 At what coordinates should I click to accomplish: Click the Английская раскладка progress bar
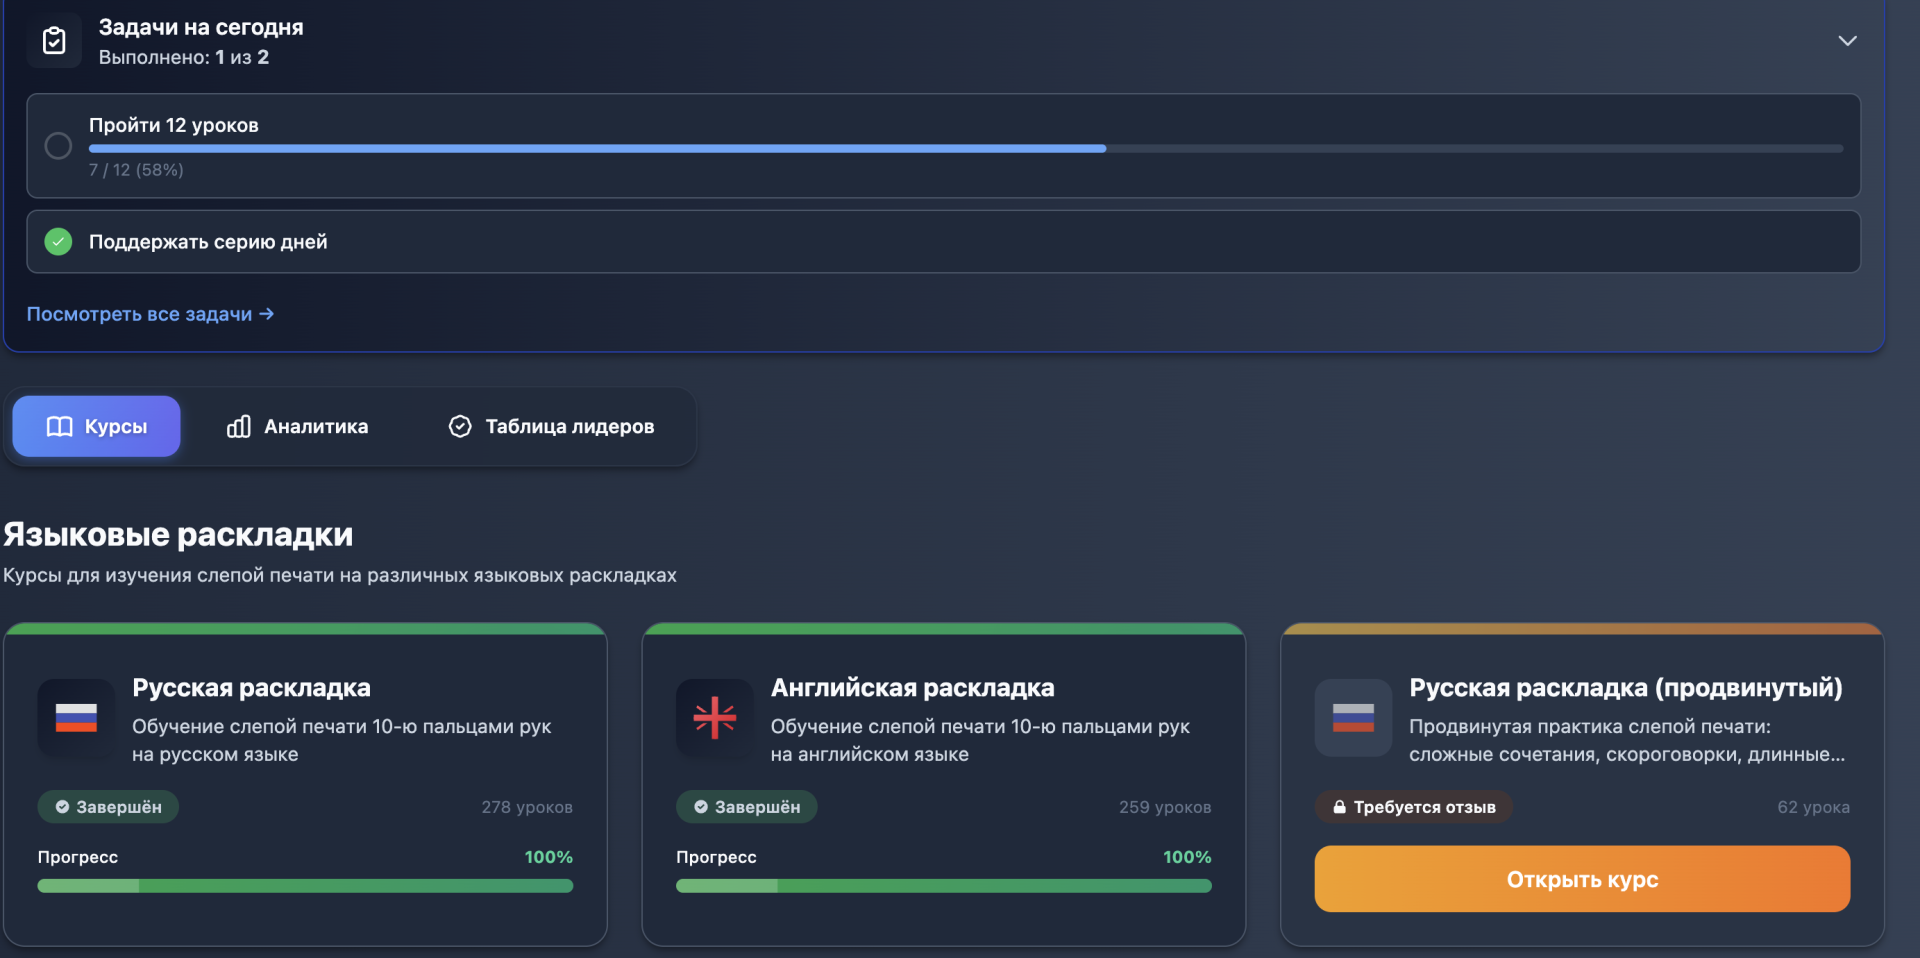[x=943, y=886]
